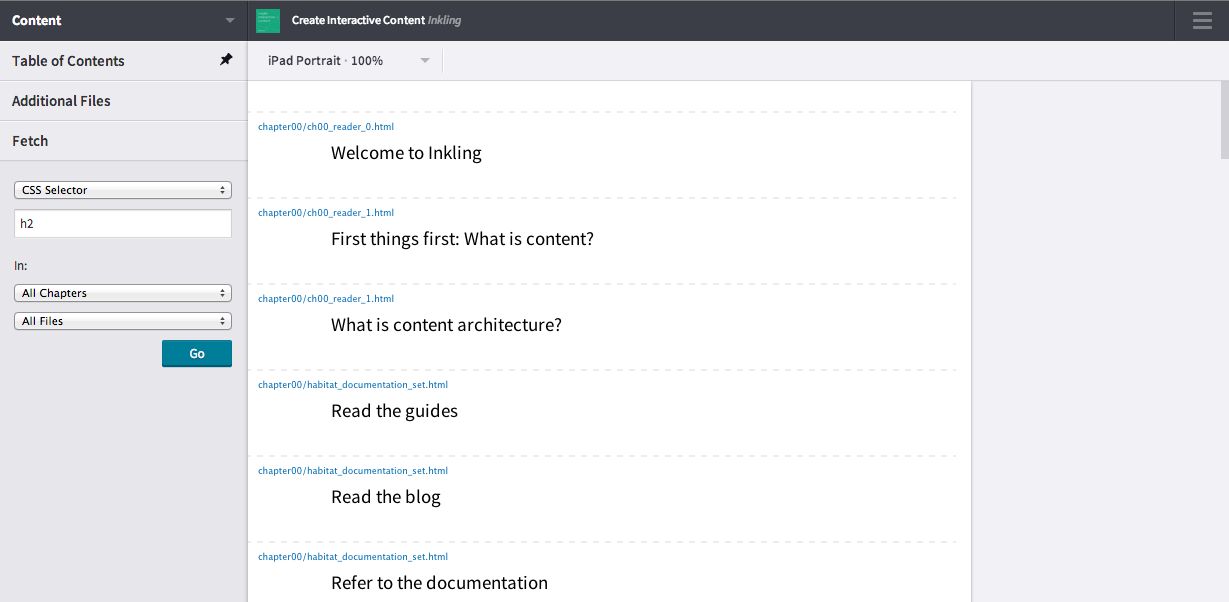Open the chapter00/ch00_reader_0.html link
This screenshot has width=1229, height=602.
point(324,126)
